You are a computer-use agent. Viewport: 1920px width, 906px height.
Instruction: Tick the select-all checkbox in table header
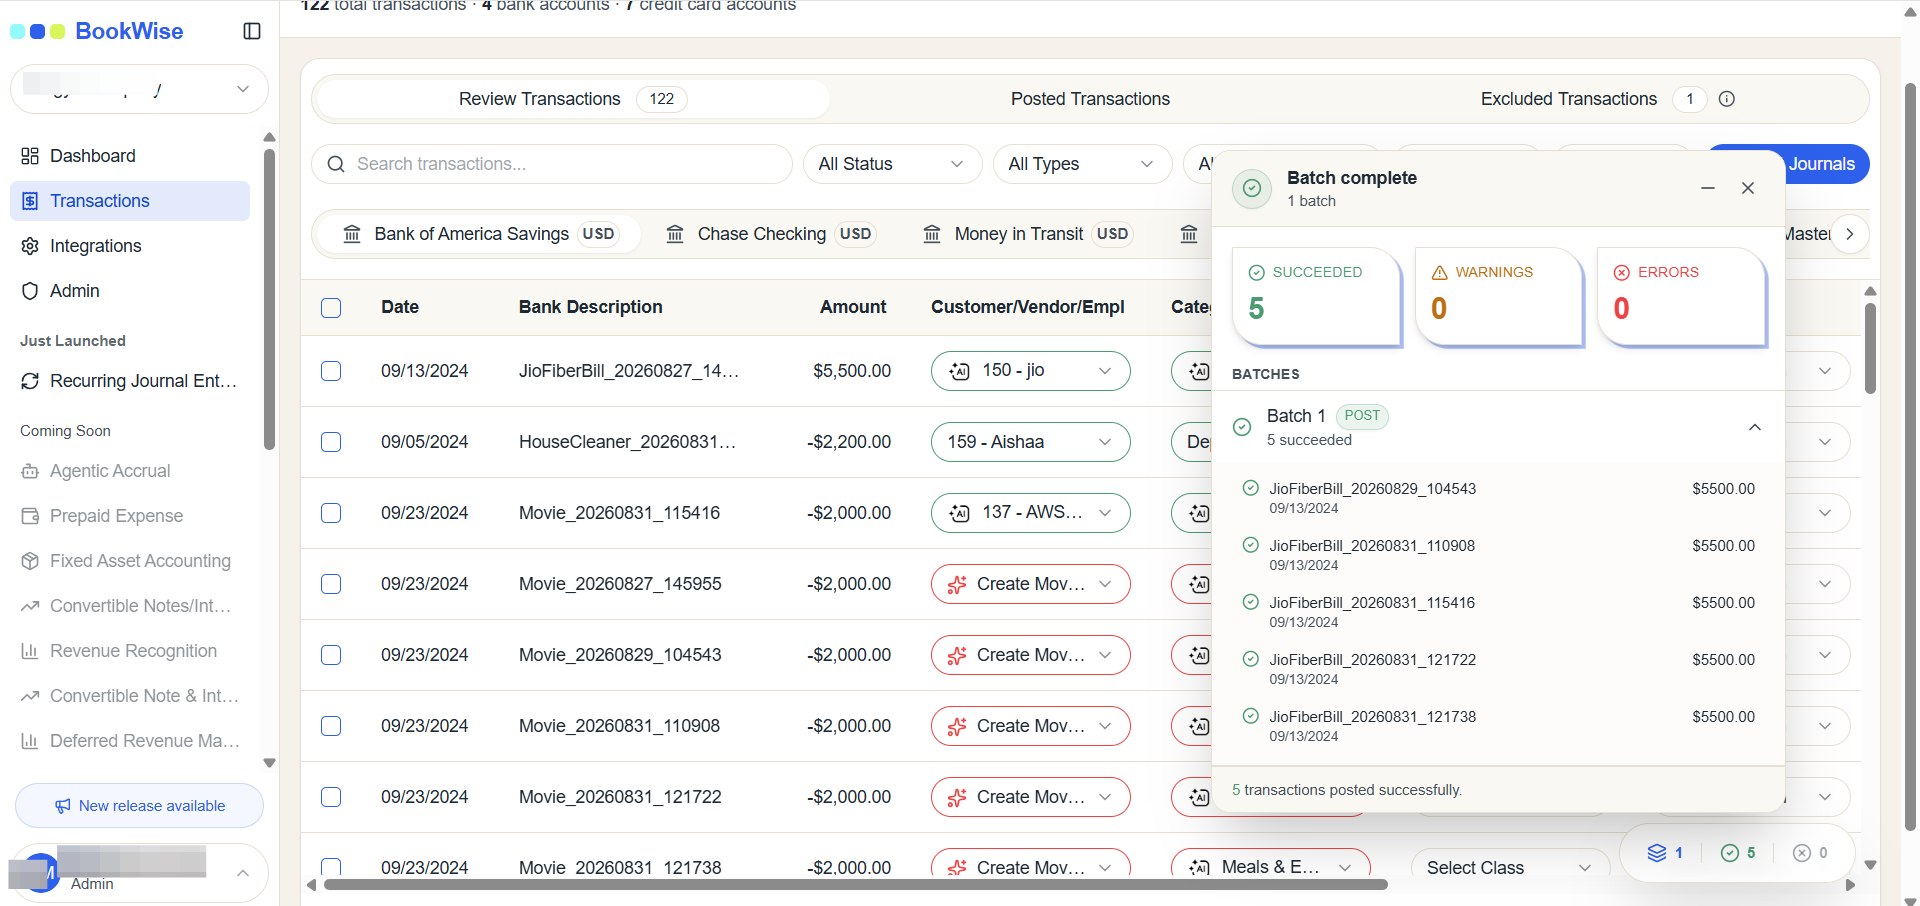(331, 308)
